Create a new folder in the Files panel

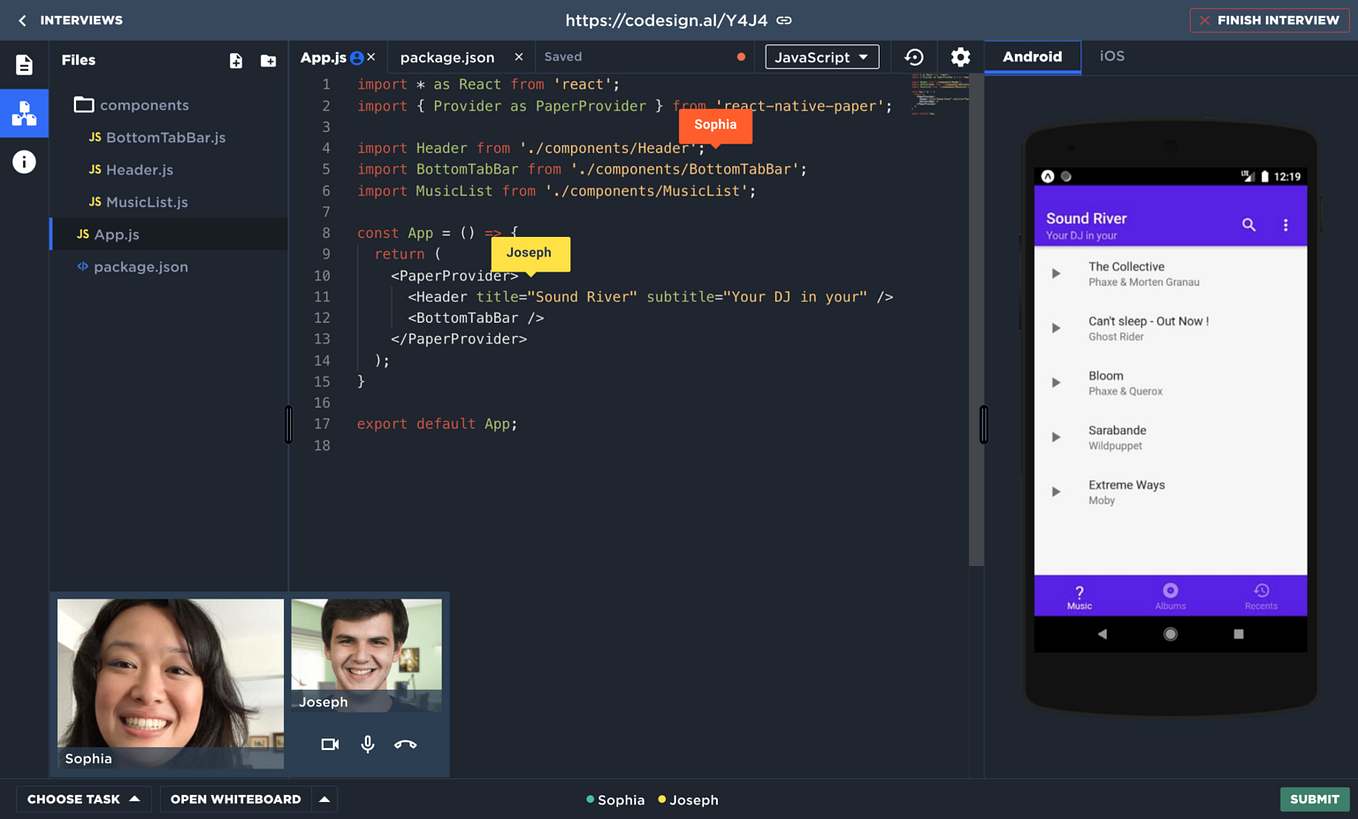click(x=268, y=60)
